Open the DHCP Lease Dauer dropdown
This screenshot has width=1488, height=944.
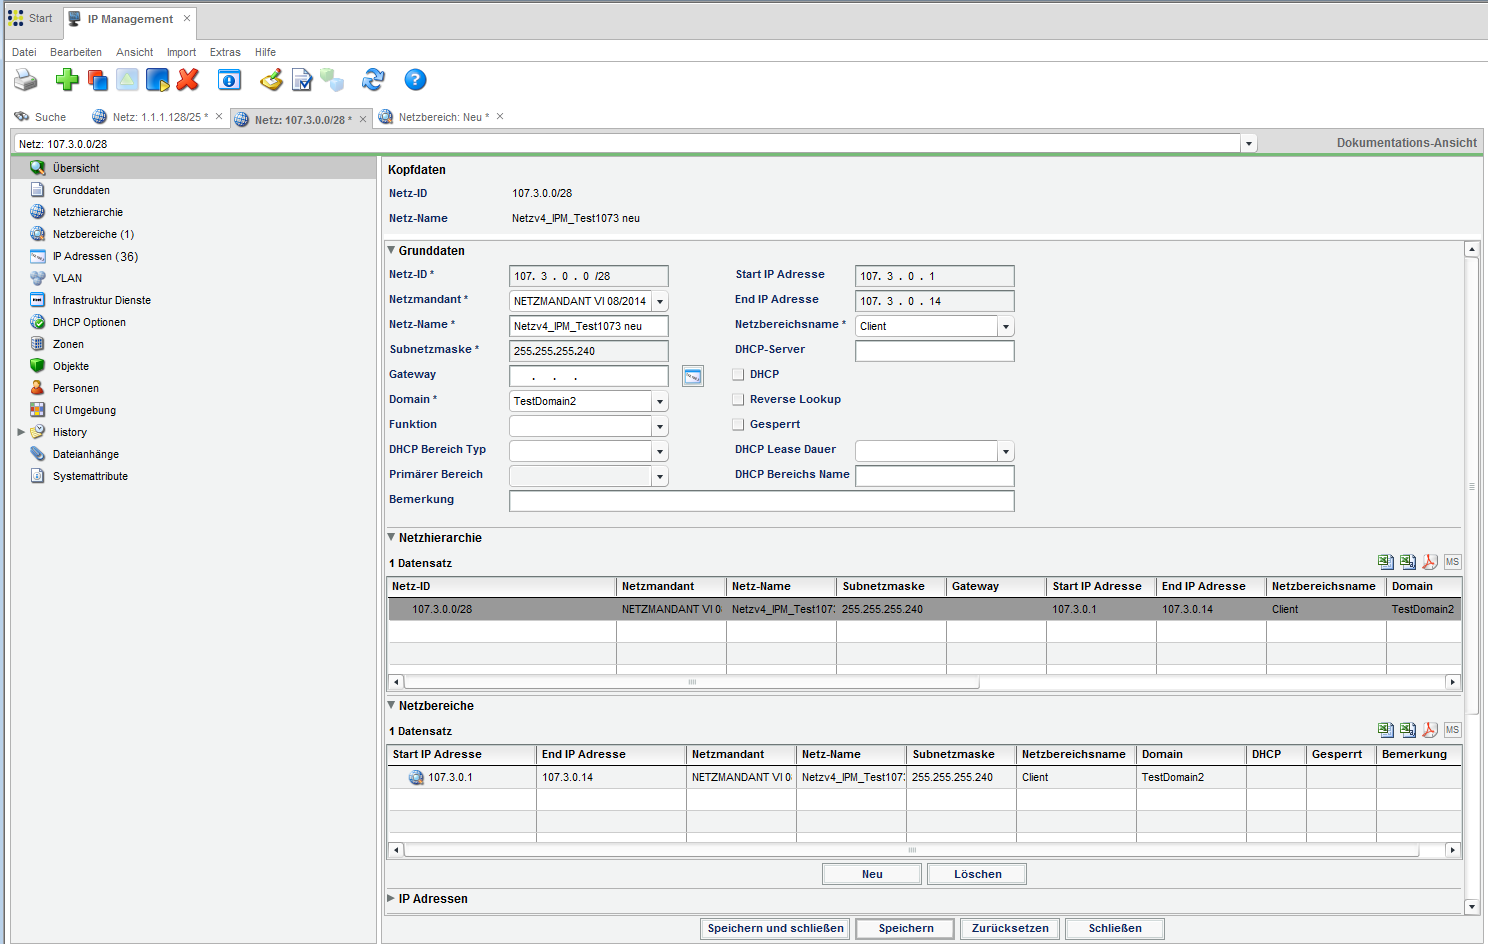[1005, 451]
